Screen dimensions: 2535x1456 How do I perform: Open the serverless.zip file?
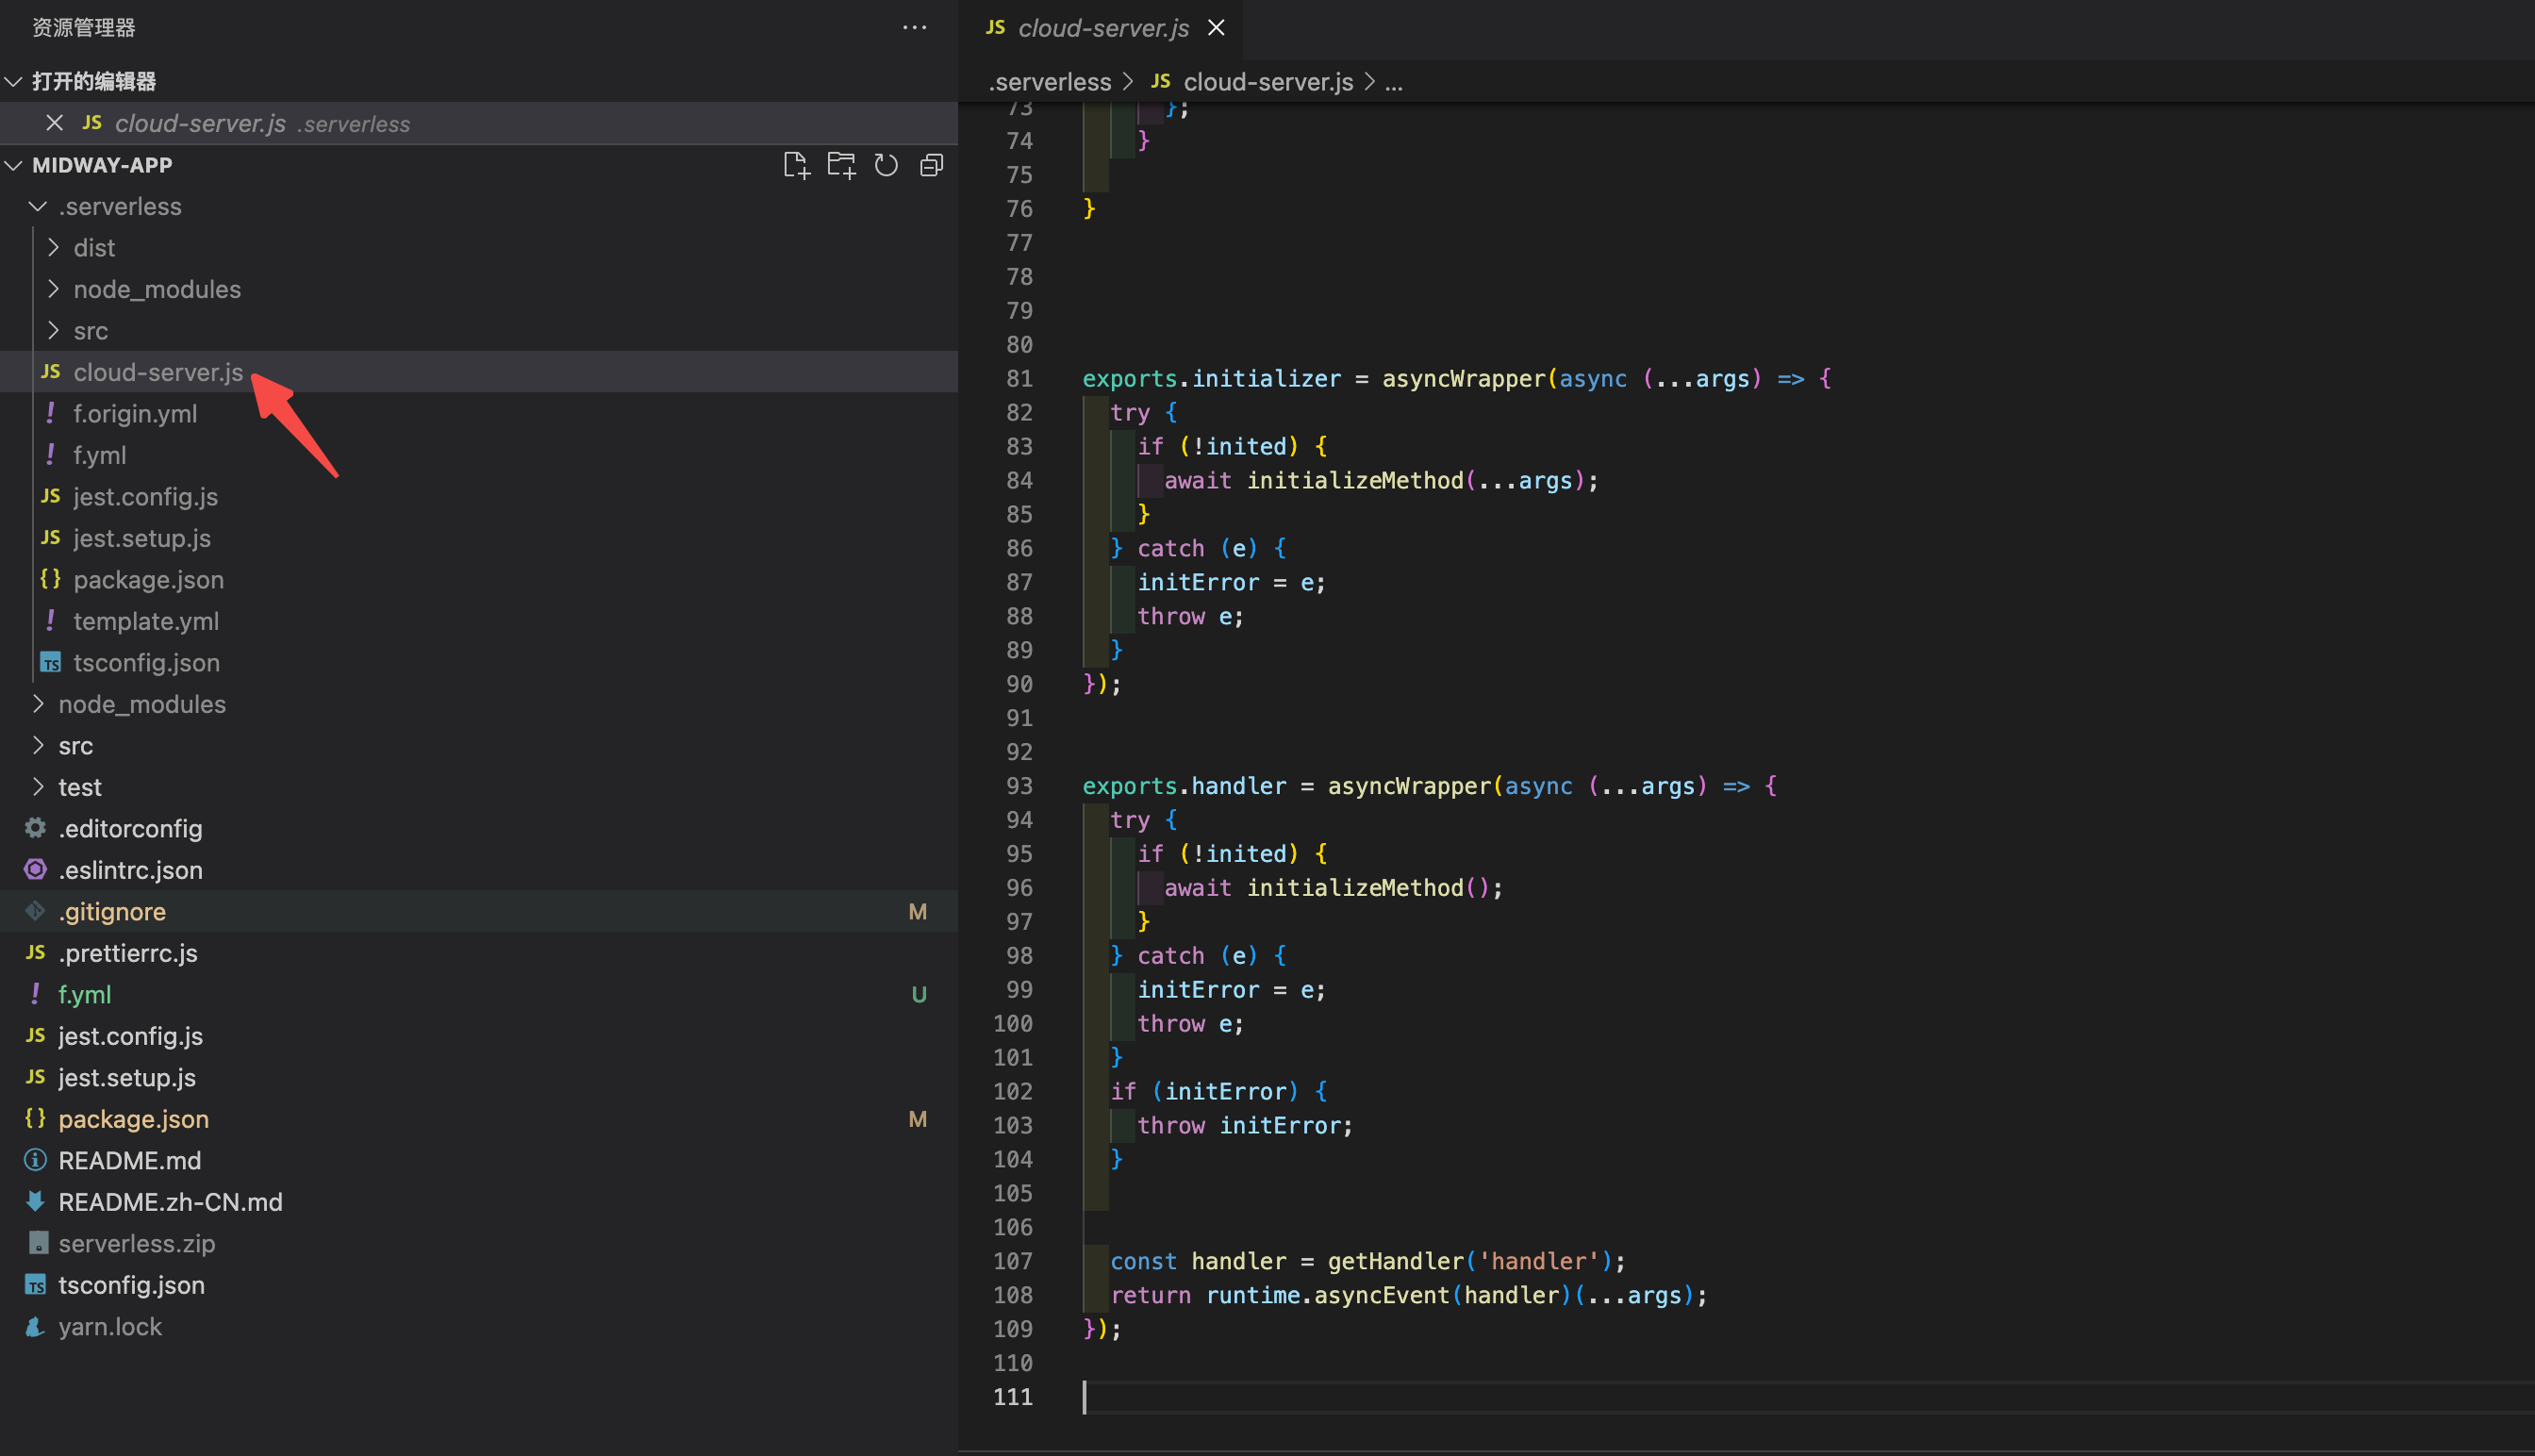point(136,1243)
